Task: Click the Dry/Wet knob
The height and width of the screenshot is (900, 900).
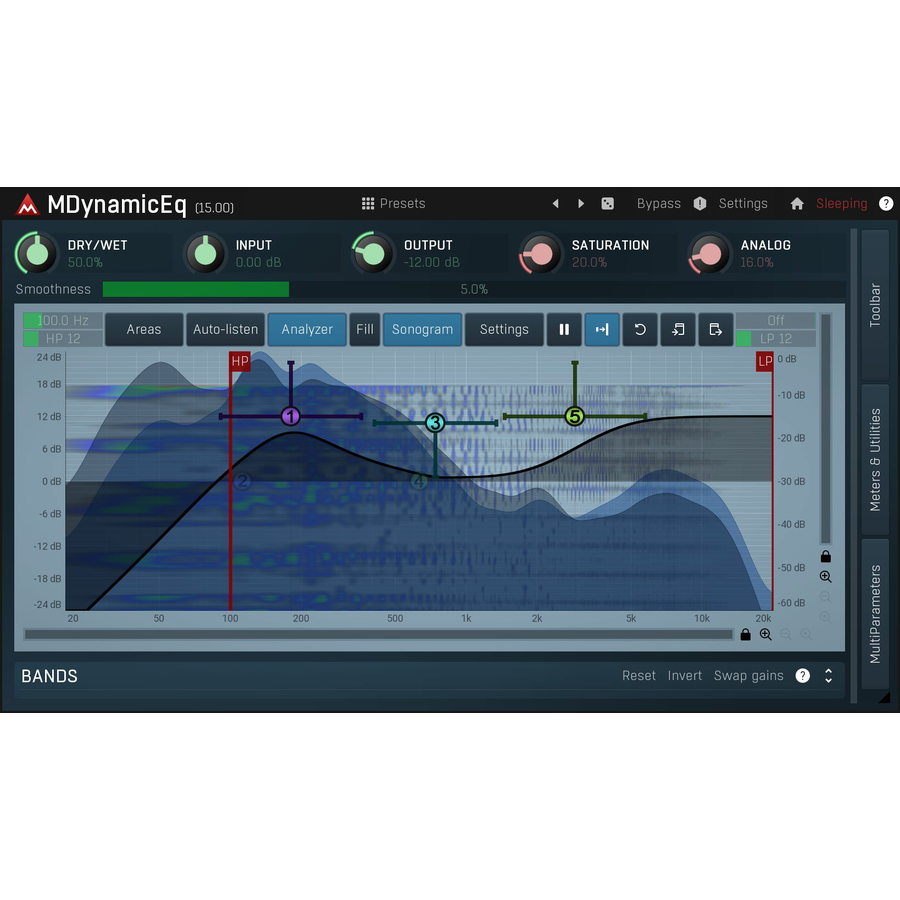Action: pyautogui.click(x=37, y=253)
